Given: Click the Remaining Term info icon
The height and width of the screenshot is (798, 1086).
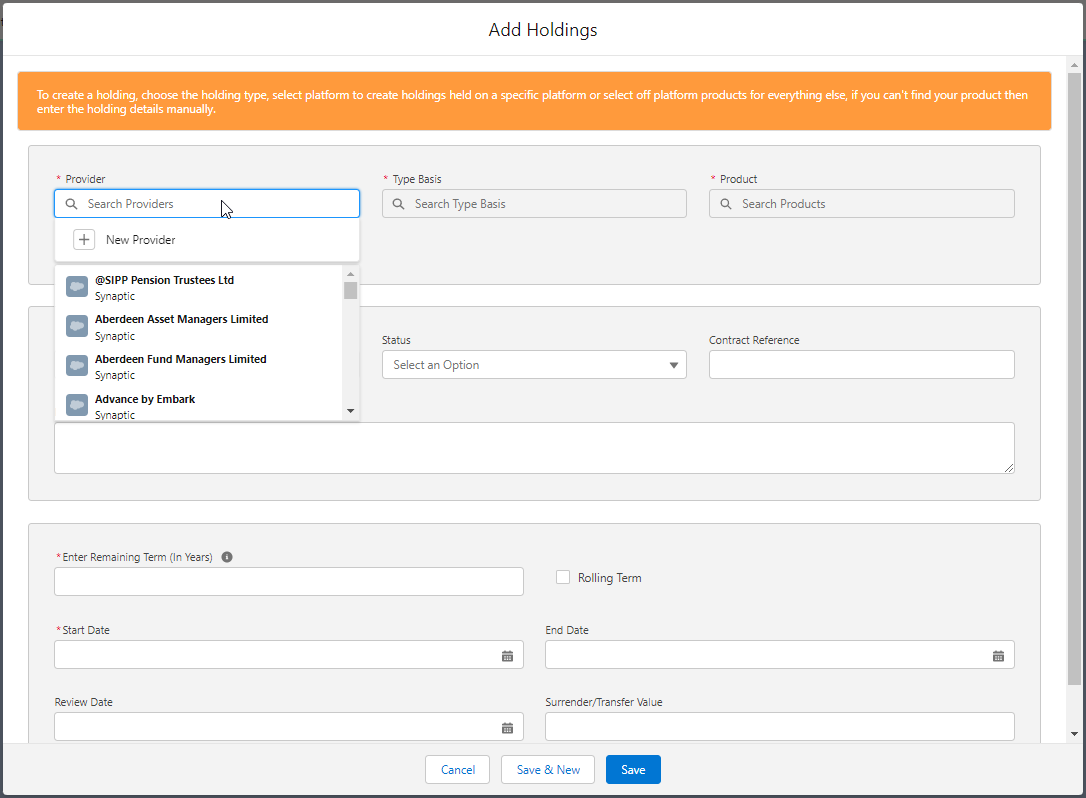Looking at the screenshot, I should (227, 557).
